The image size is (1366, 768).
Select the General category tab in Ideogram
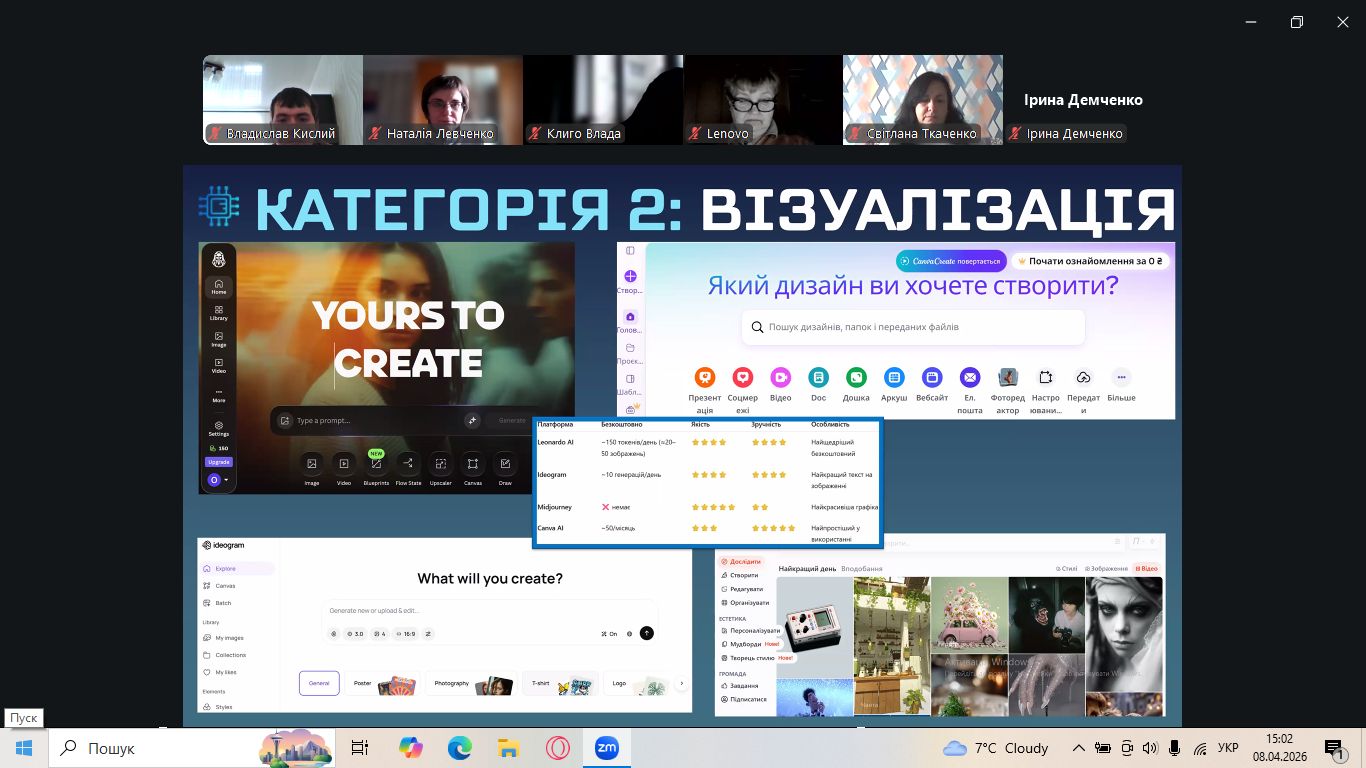319,683
